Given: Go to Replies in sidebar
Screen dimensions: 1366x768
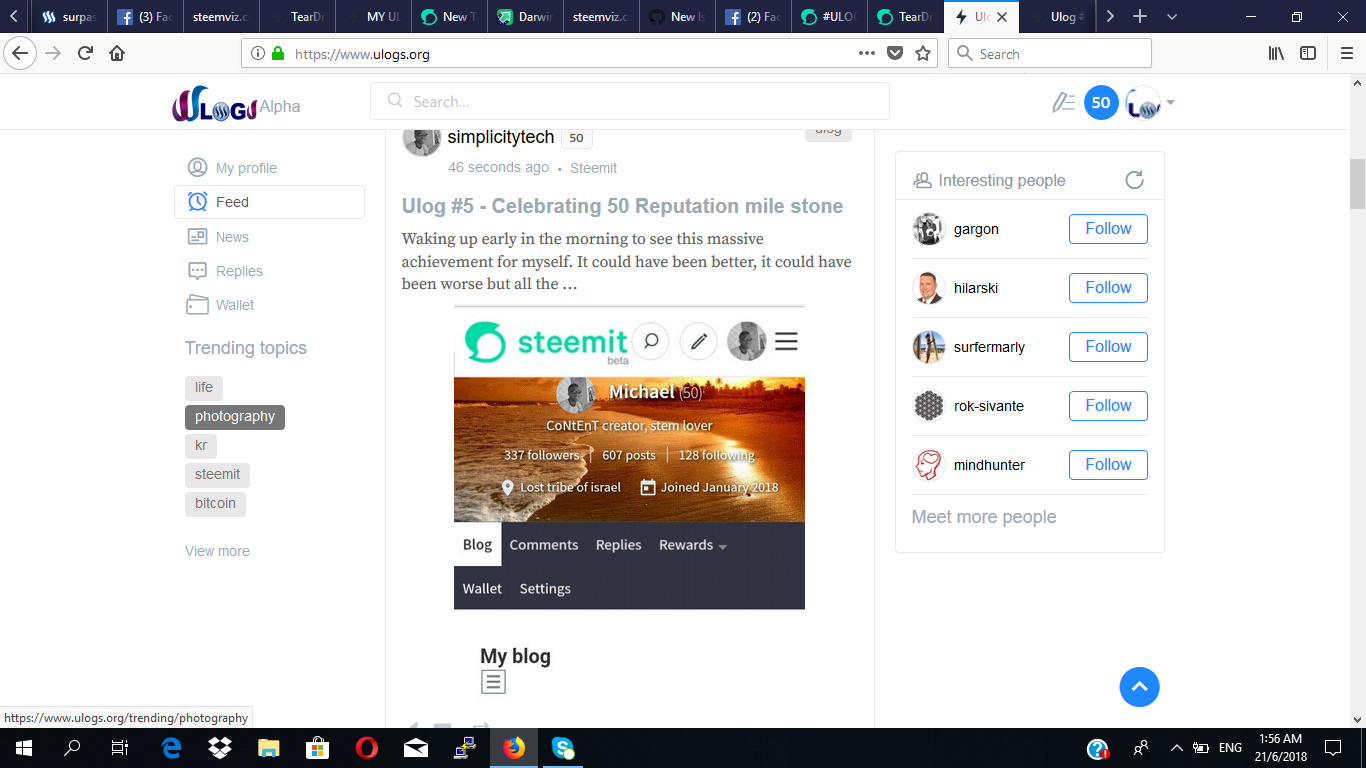Looking at the screenshot, I should click(239, 271).
